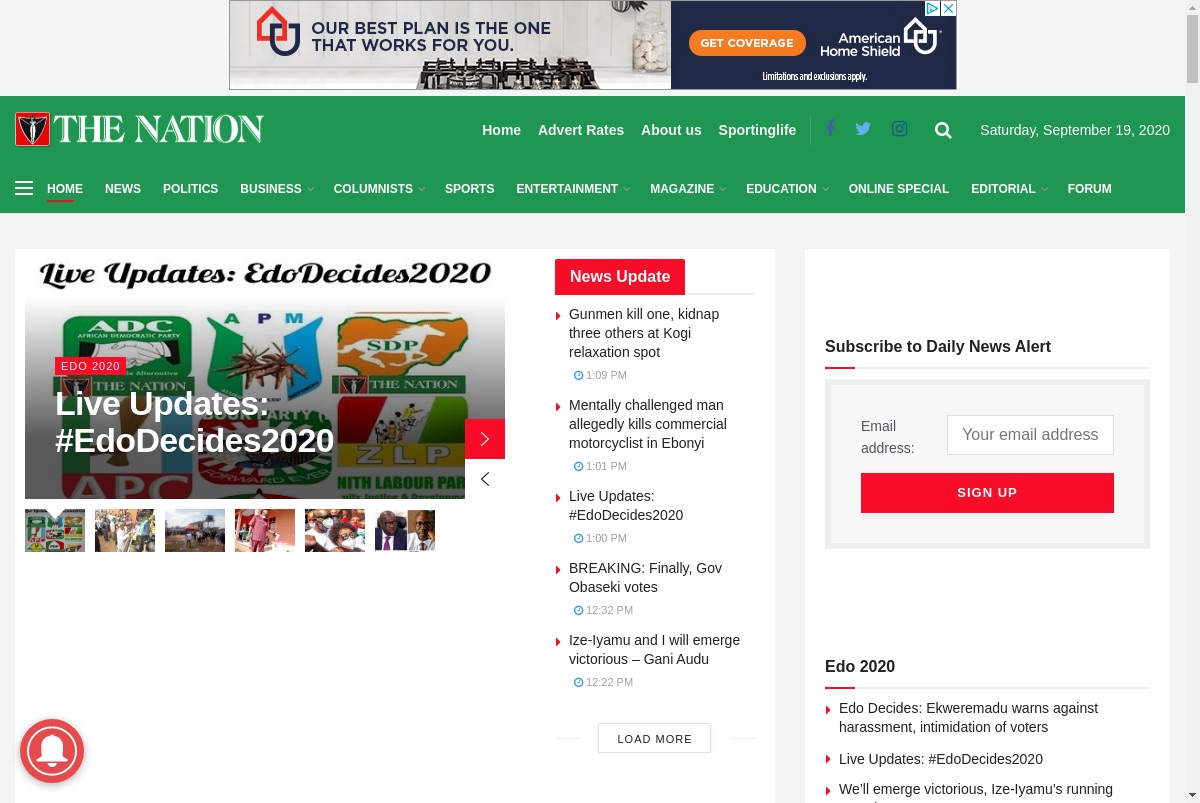Advance slider with red next arrow
This screenshot has width=1200, height=803.
click(485, 439)
